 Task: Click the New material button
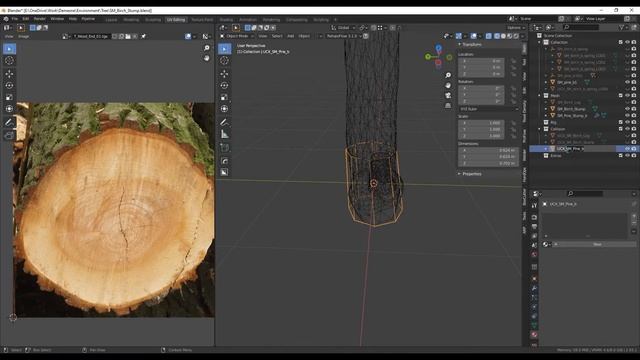597,244
